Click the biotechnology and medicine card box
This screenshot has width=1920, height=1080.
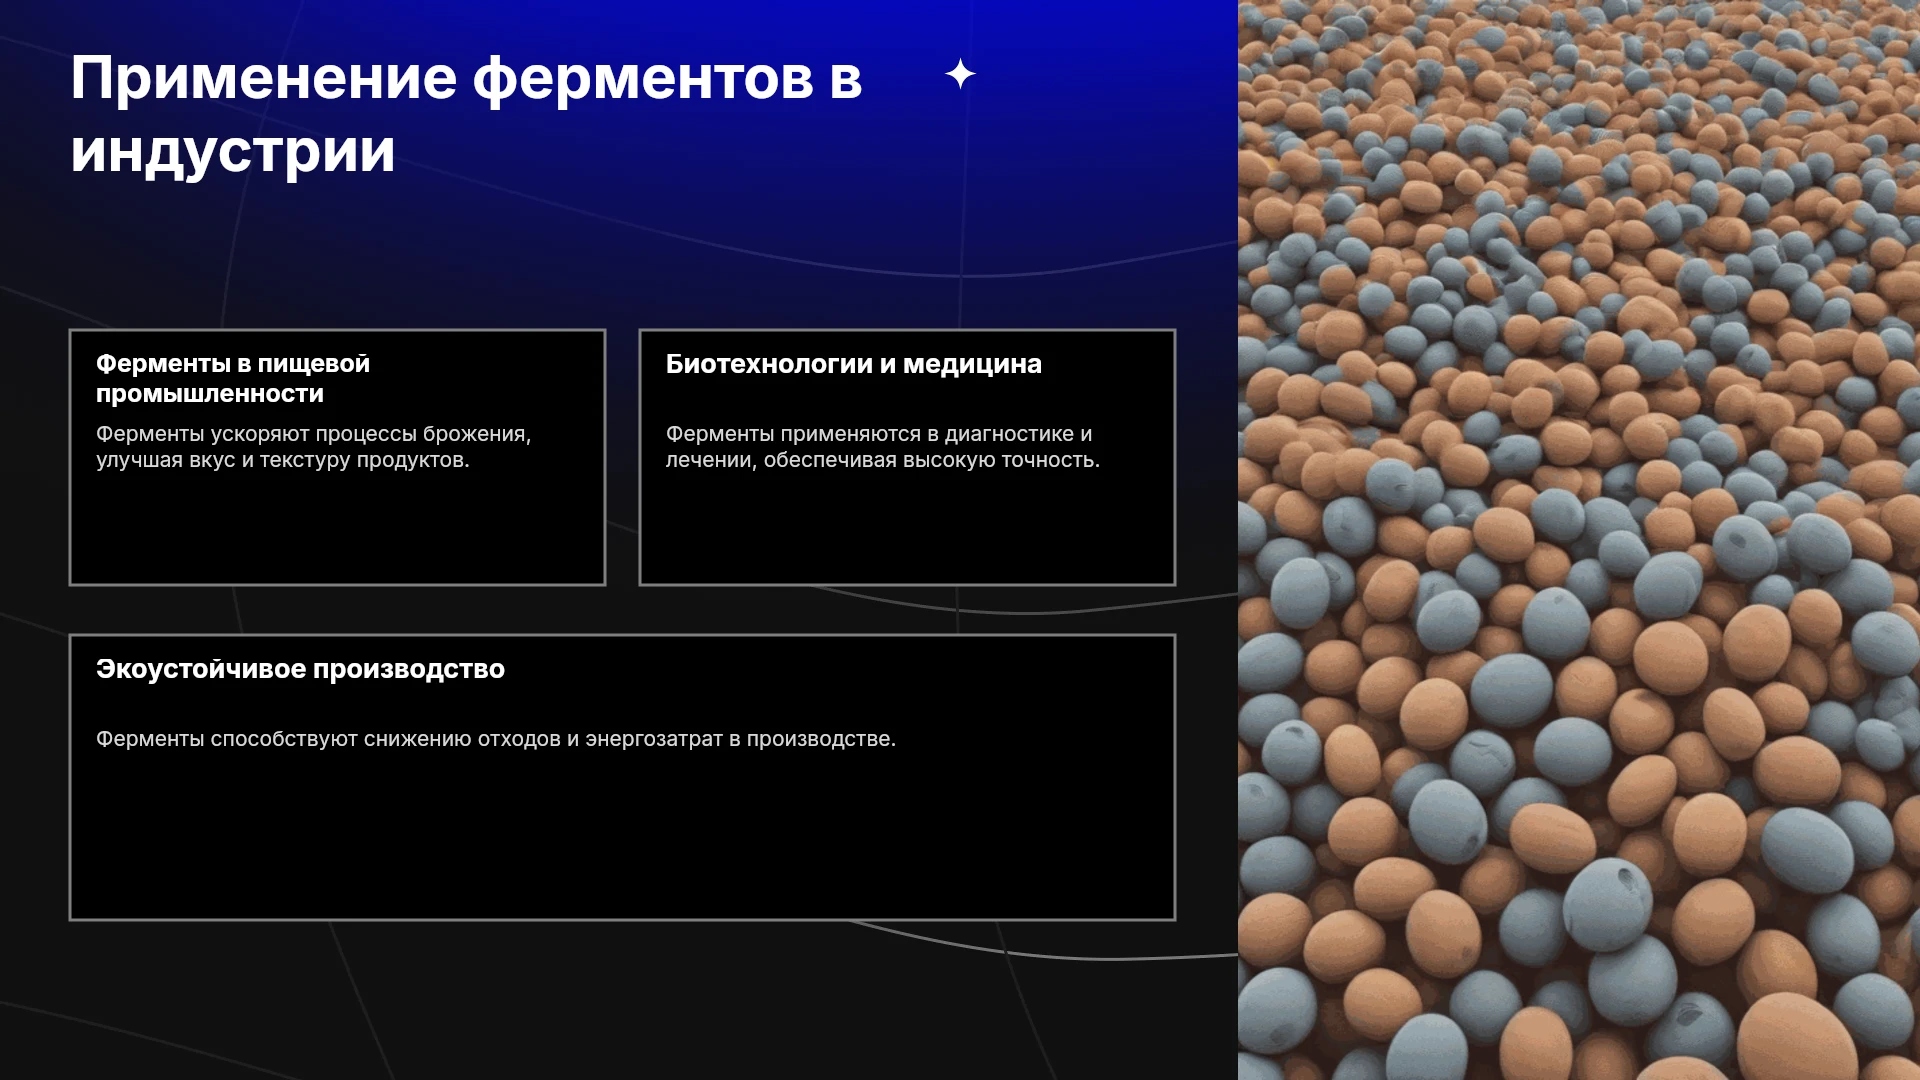coord(907,457)
